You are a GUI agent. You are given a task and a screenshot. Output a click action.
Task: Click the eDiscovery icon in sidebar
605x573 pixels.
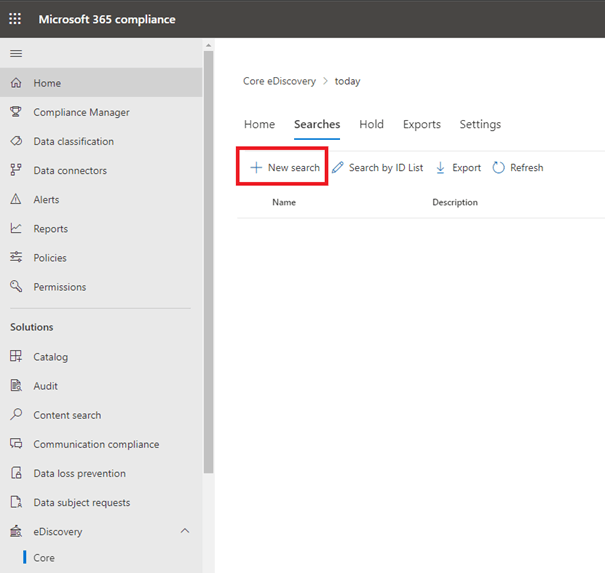tap(16, 531)
